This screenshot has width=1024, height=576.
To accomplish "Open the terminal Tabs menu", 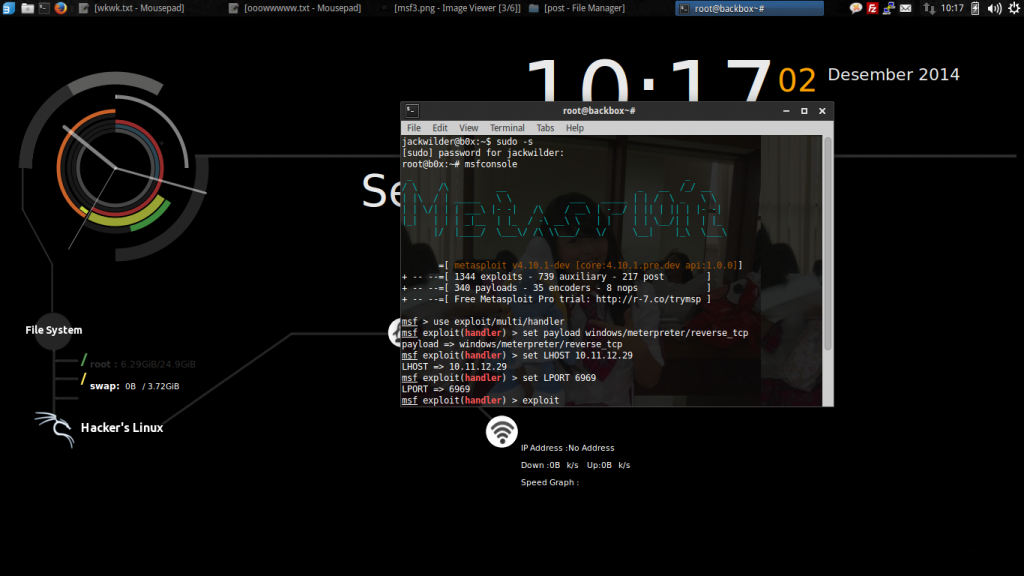I will [x=545, y=128].
